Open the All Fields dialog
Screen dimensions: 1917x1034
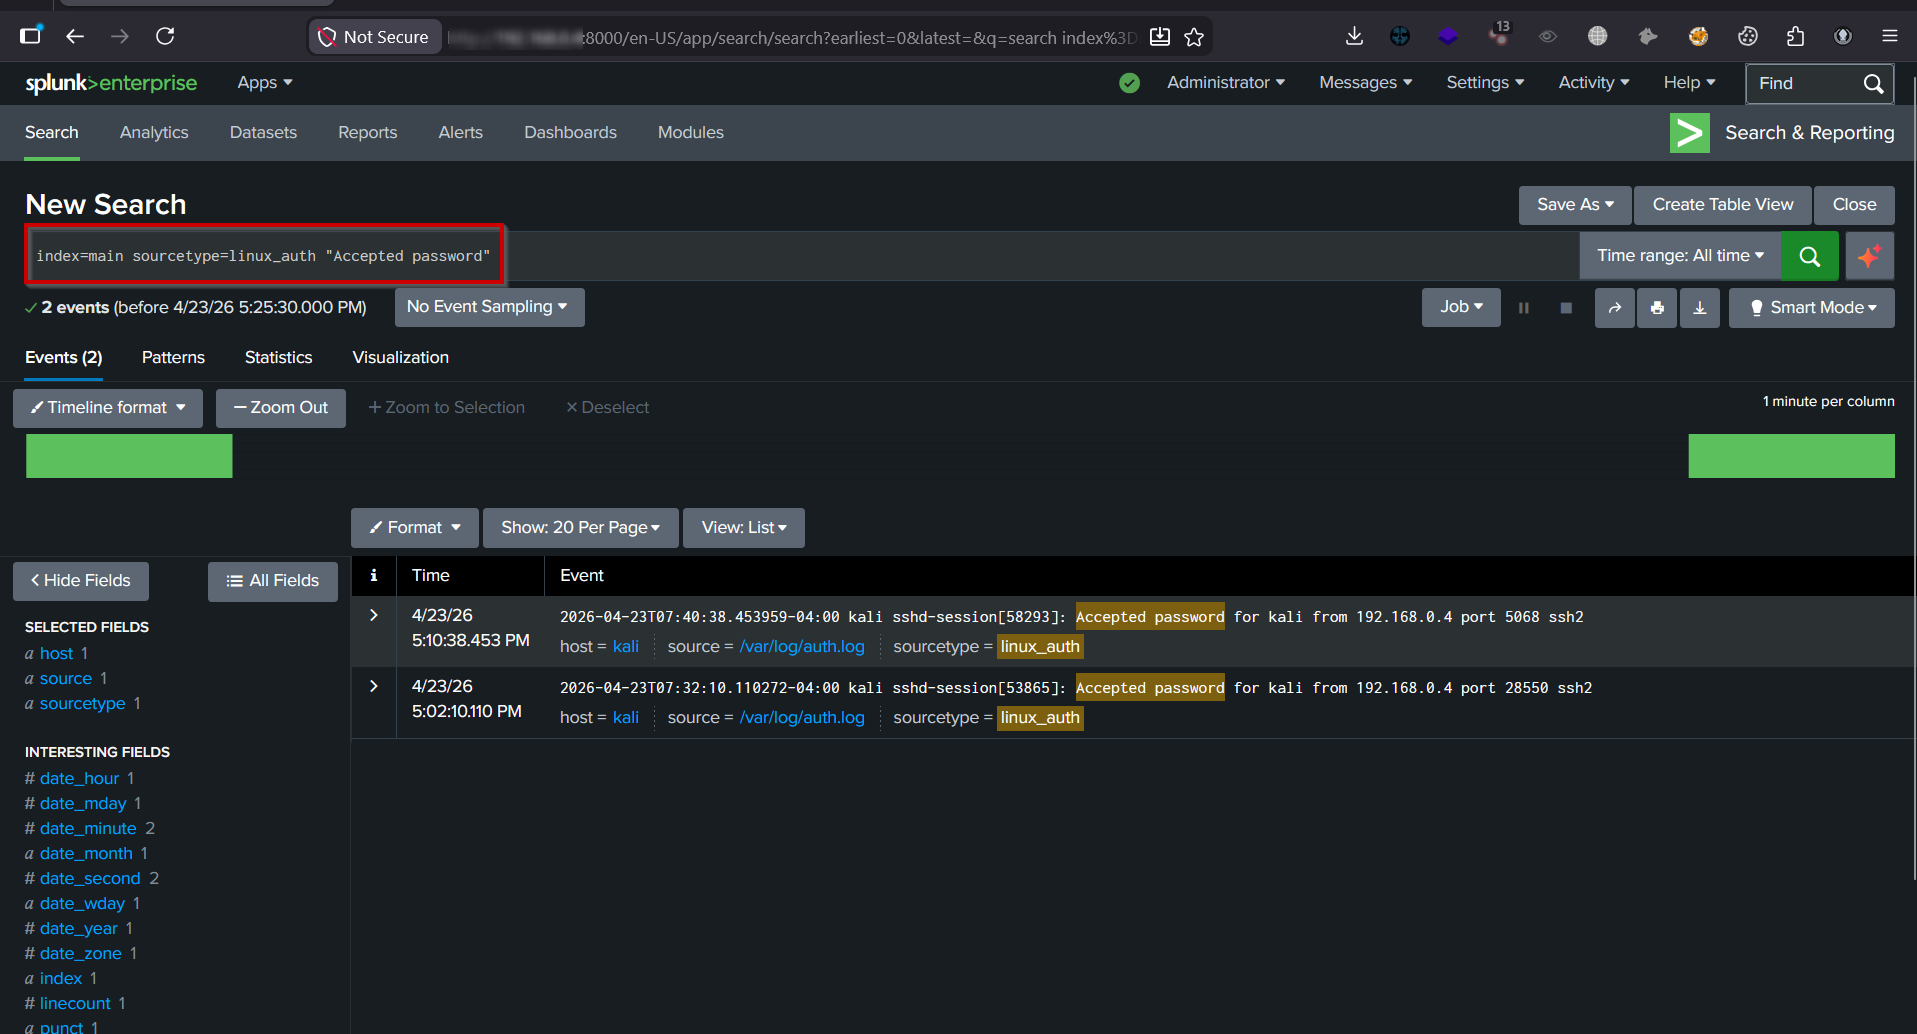pyautogui.click(x=273, y=581)
